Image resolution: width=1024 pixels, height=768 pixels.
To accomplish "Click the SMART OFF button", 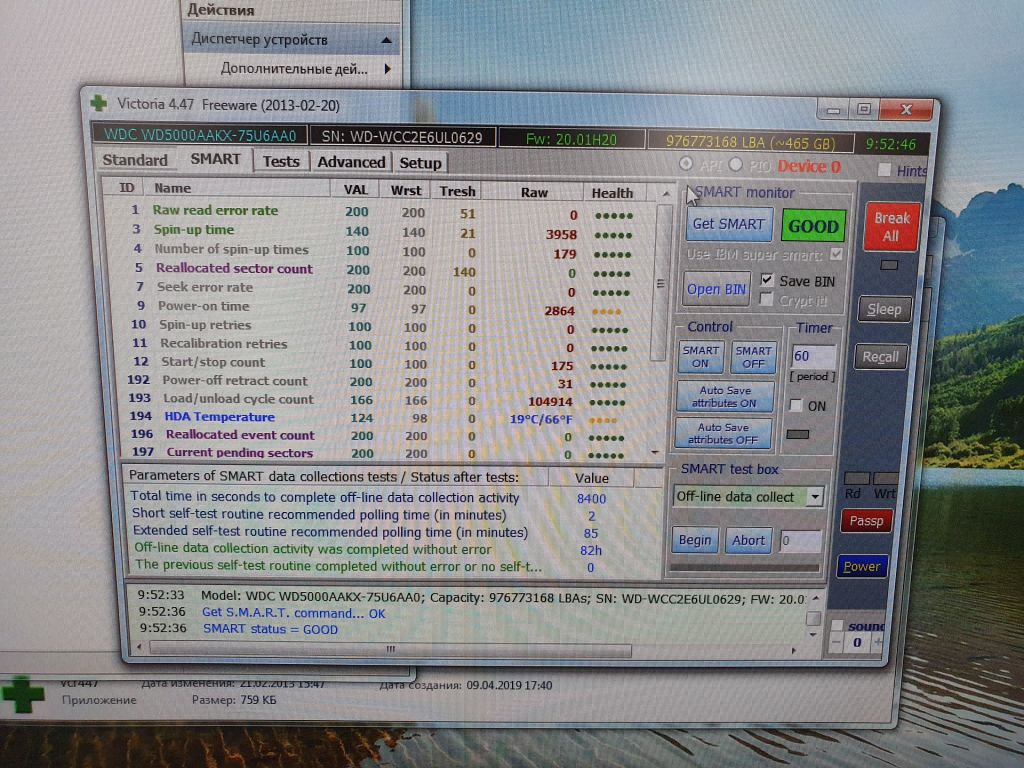I will (x=753, y=357).
